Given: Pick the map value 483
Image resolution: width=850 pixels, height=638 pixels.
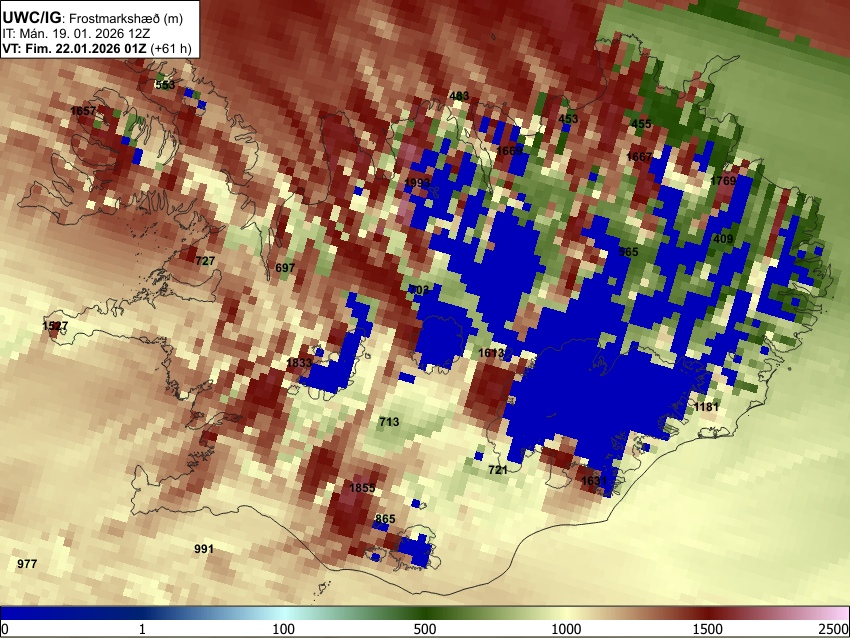Looking at the screenshot, I should [x=459, y=96].
